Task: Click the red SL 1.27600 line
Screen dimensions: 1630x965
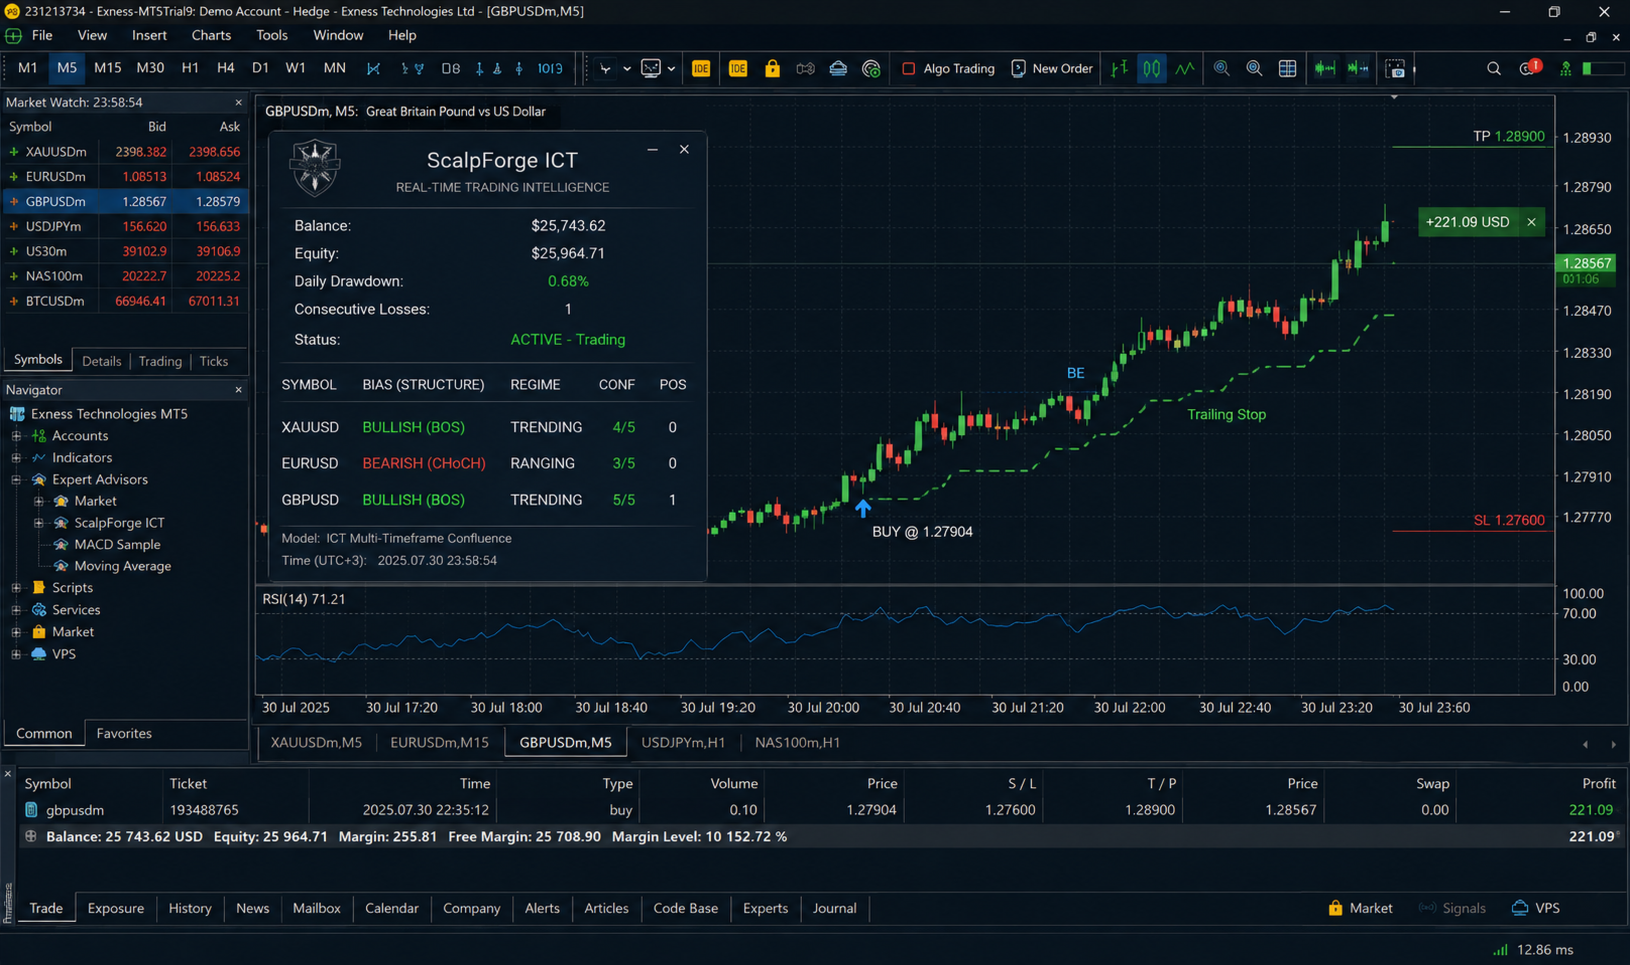Action: [1472, 531]
